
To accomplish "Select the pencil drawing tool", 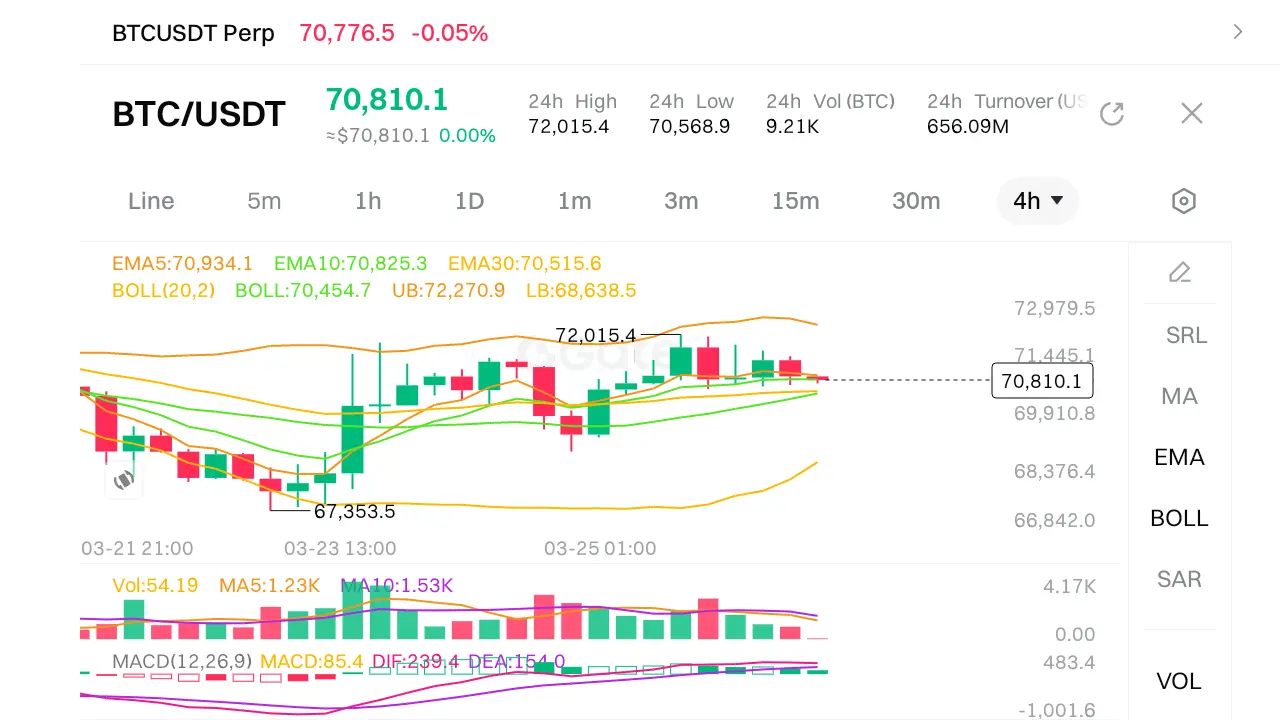I will [1180, 272].
